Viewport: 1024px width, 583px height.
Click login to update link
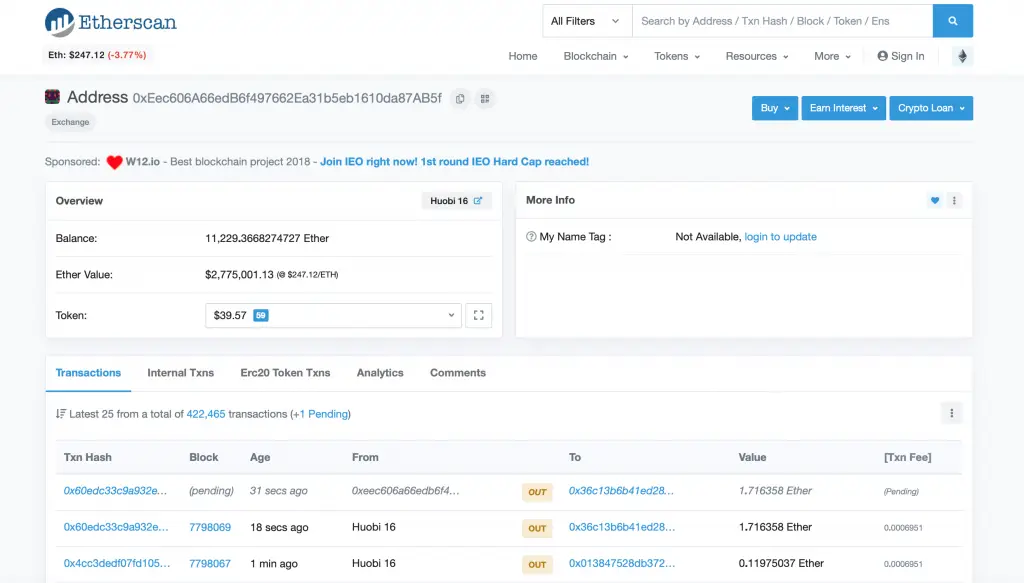(x=780, y=237)
